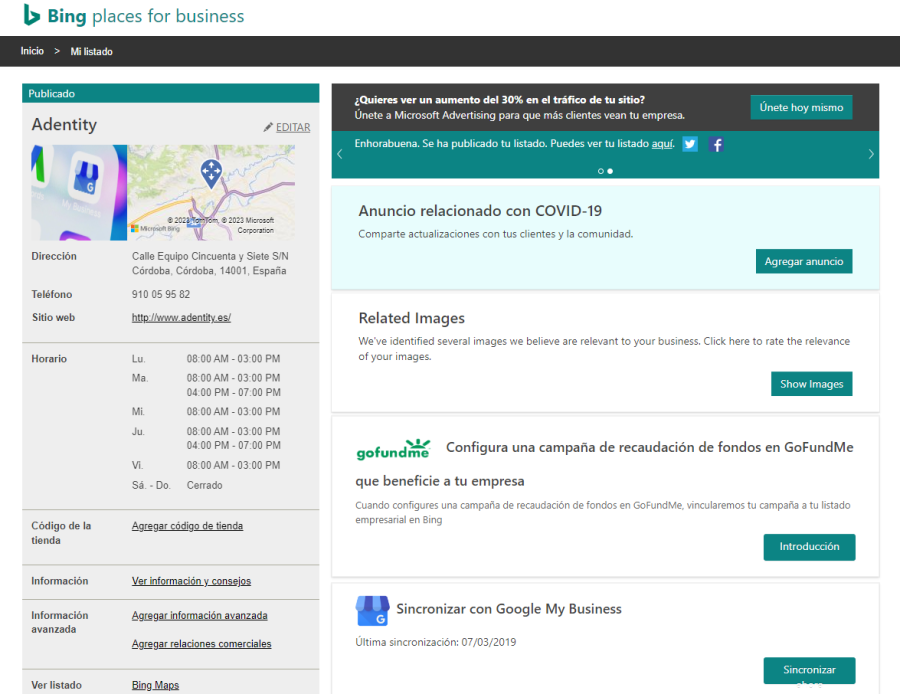
Task: Click the pencil EDITAR icon
Action: click(x=268, y=127)
